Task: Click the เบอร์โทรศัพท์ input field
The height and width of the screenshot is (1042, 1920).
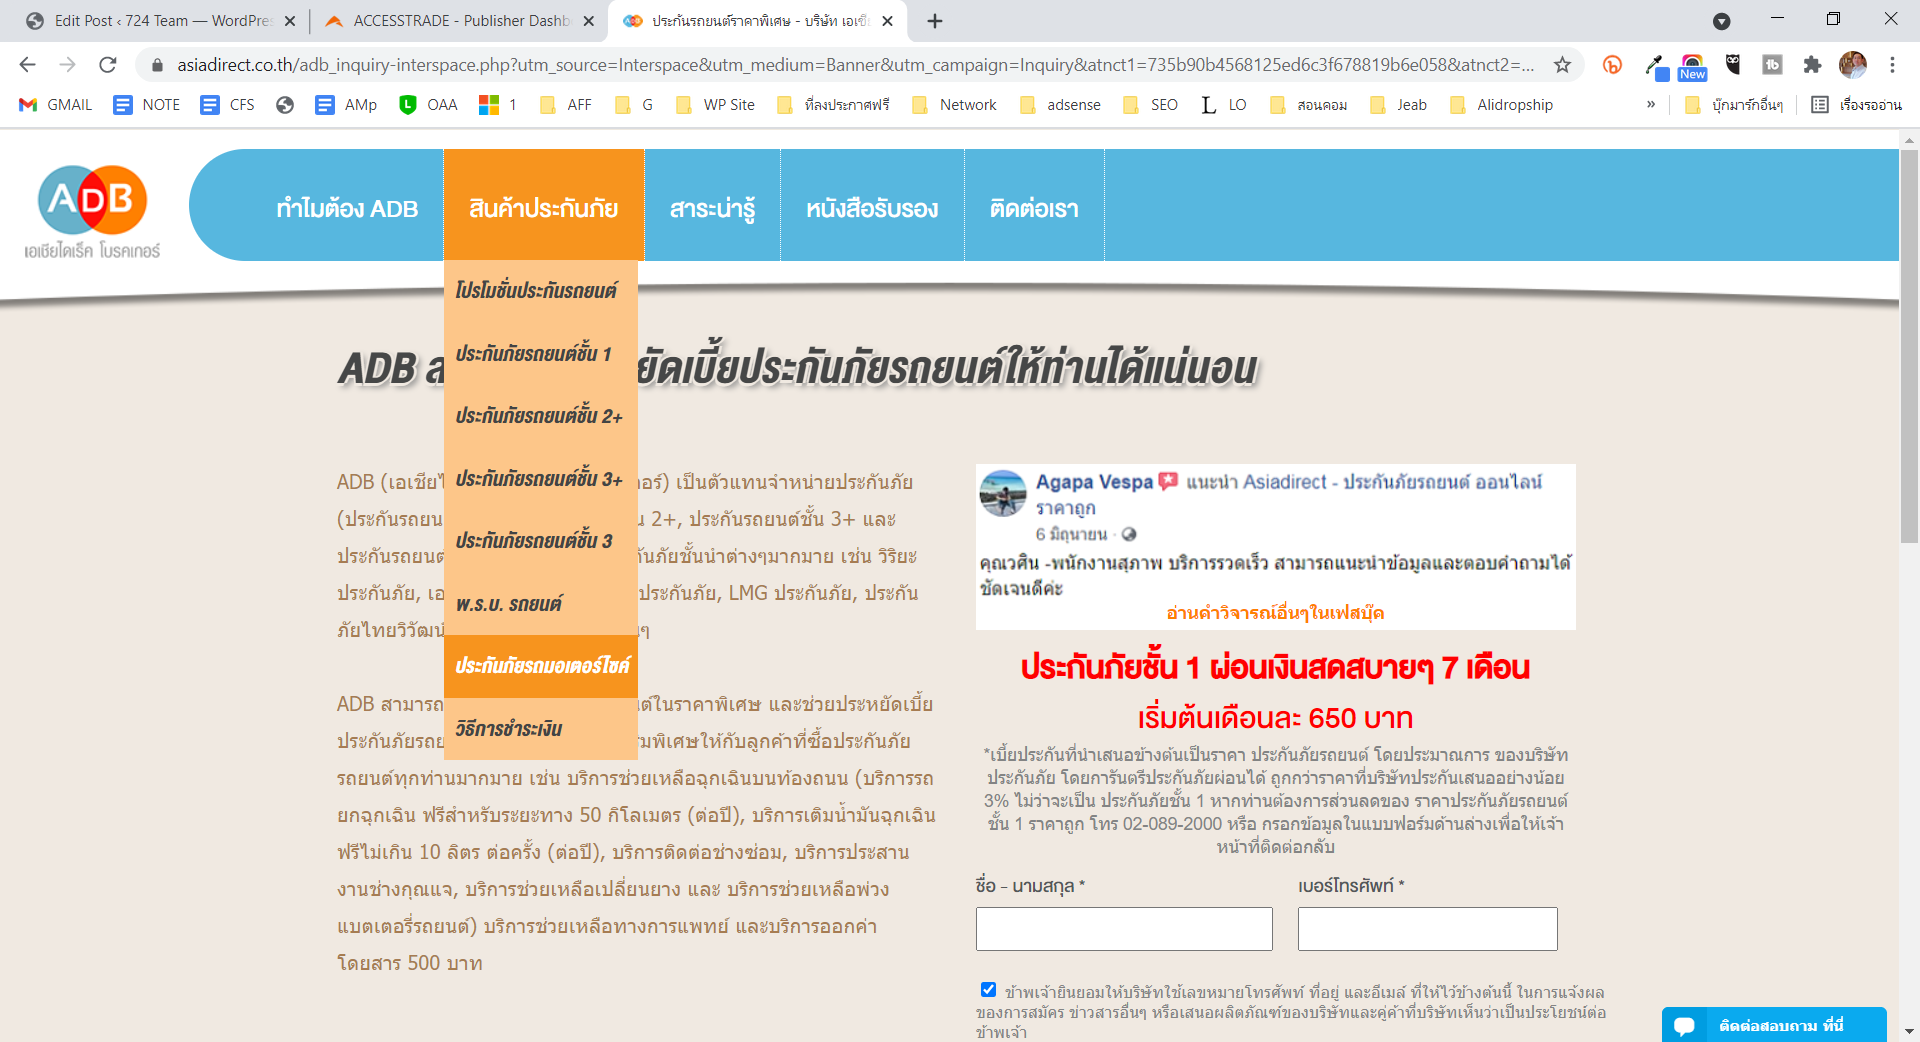Action: click(1427, 929)
